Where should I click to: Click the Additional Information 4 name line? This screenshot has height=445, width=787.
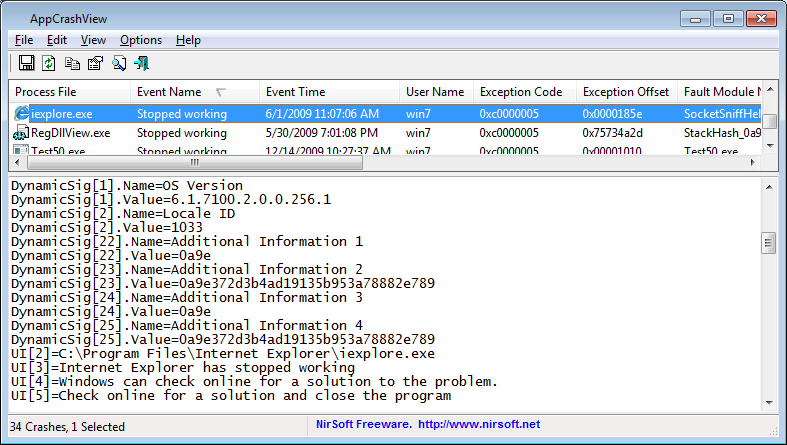click(187, 326)
